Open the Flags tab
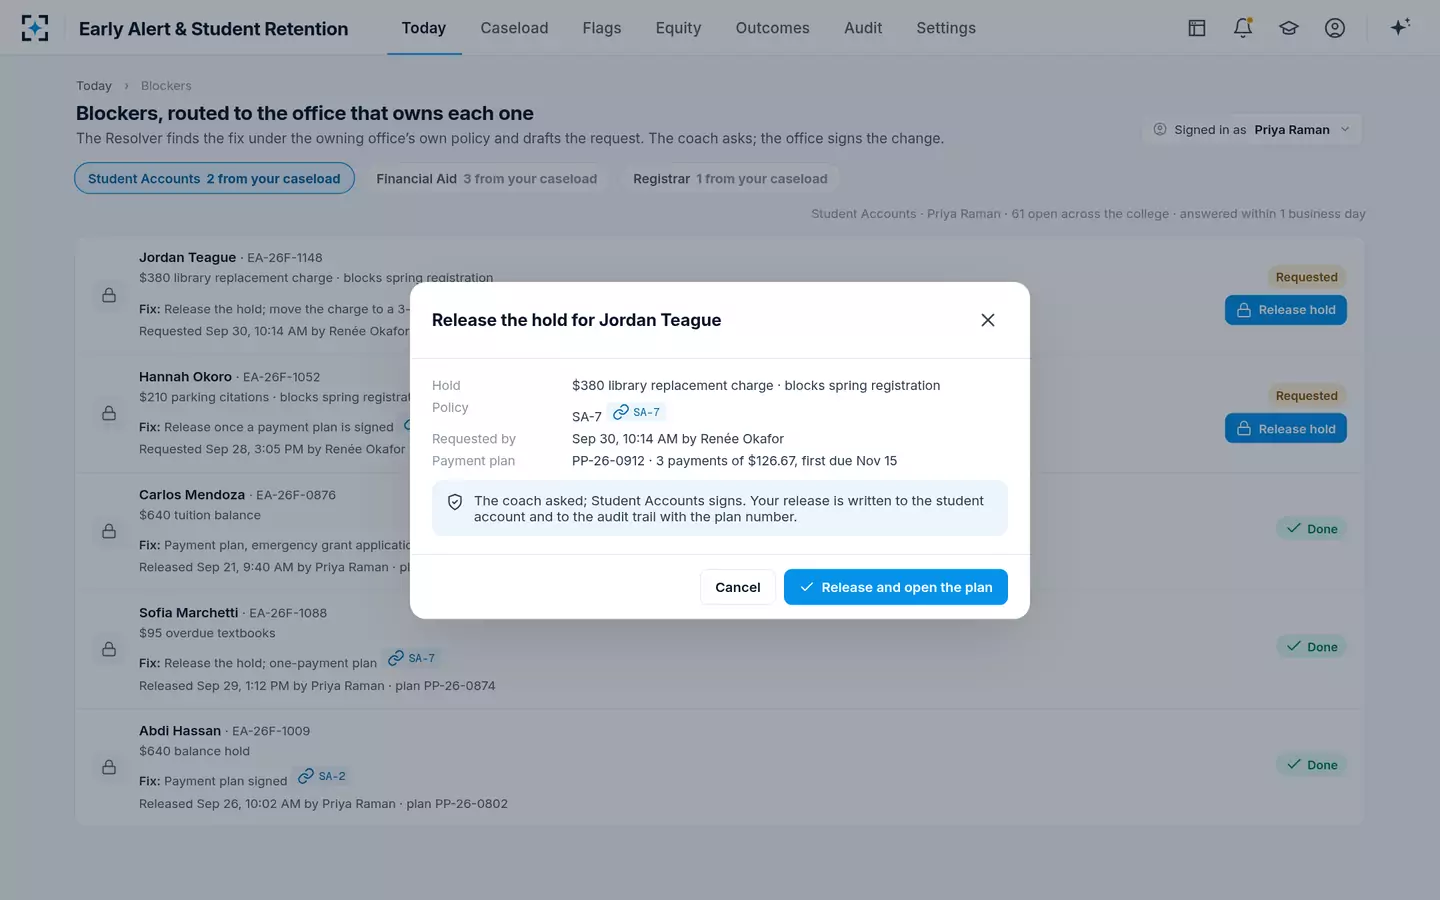The image size is (1440, 900). point(602,28)
